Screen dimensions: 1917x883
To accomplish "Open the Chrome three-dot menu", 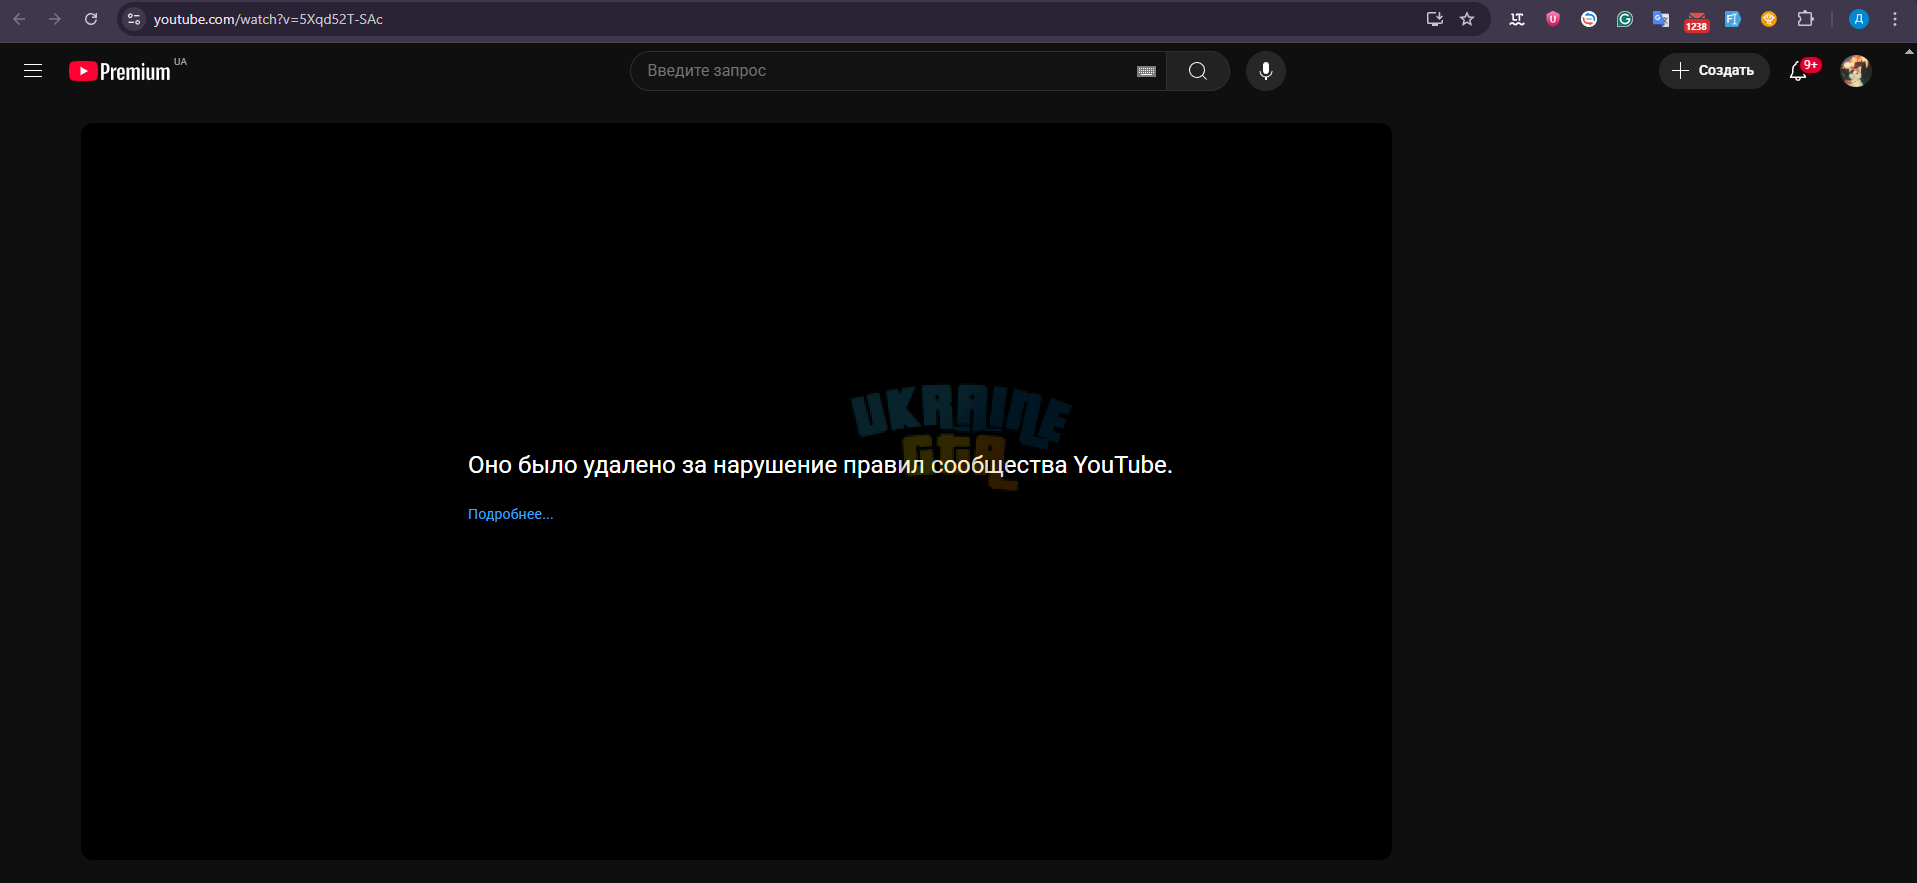I will coord(1895,19).
